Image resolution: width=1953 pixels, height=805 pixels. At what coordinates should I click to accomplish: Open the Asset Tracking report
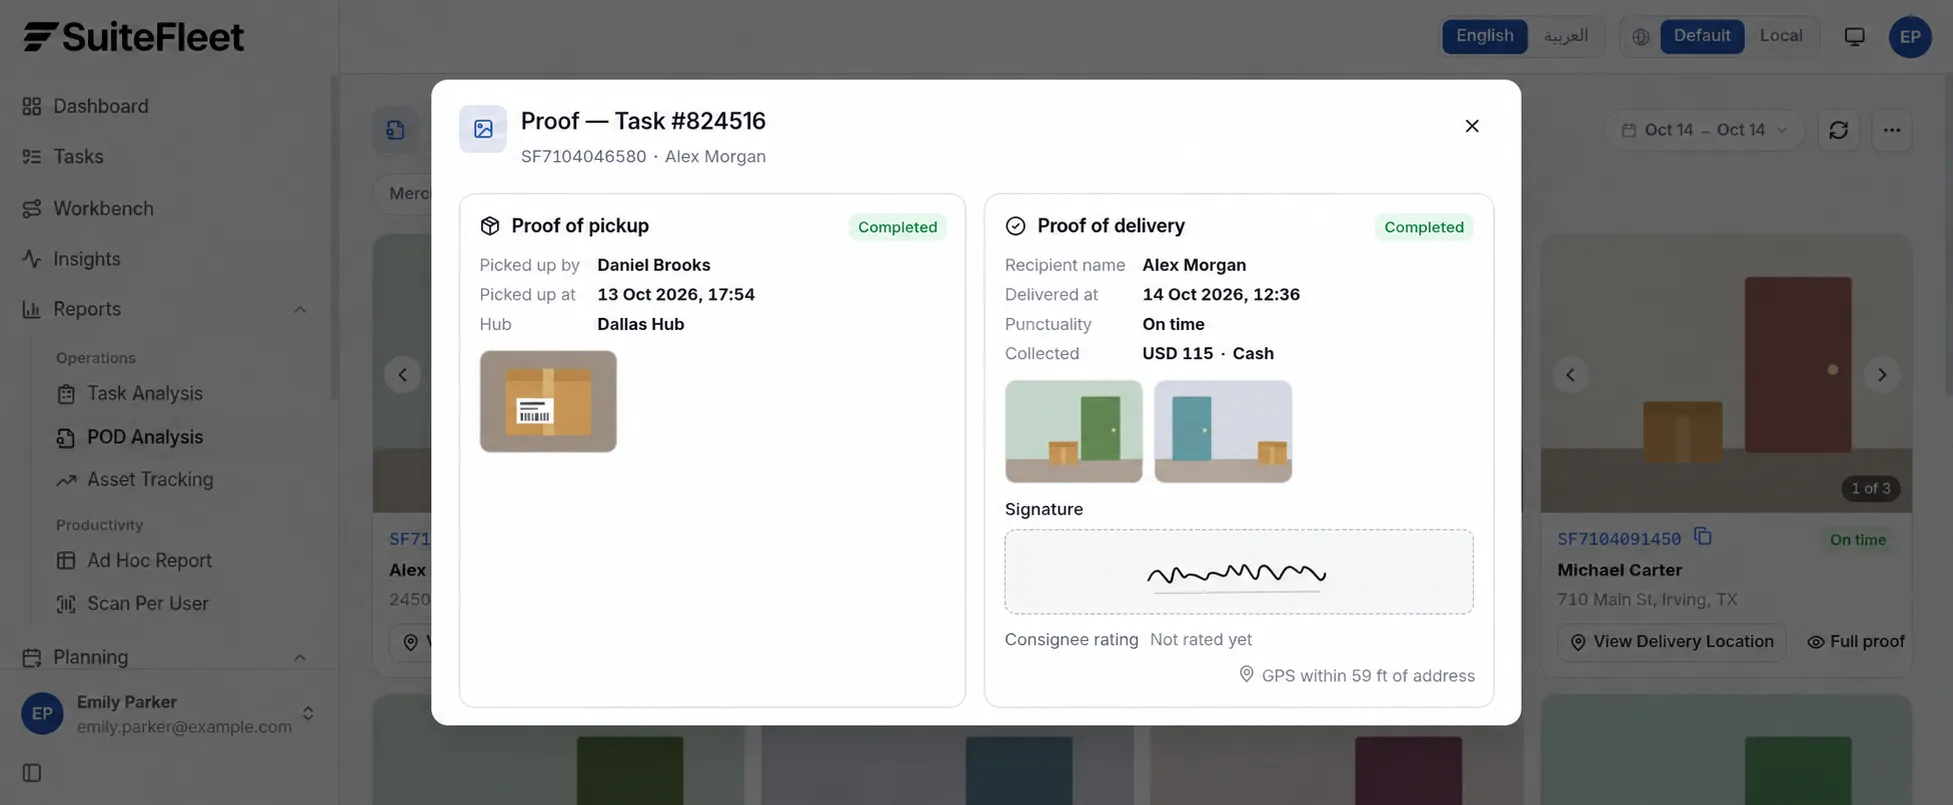(x=150, y=480)
